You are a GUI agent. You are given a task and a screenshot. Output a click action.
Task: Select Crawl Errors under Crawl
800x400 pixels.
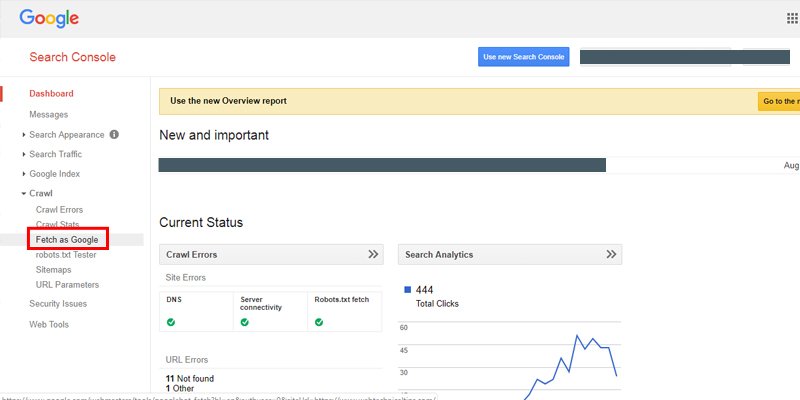click(59, 210)
